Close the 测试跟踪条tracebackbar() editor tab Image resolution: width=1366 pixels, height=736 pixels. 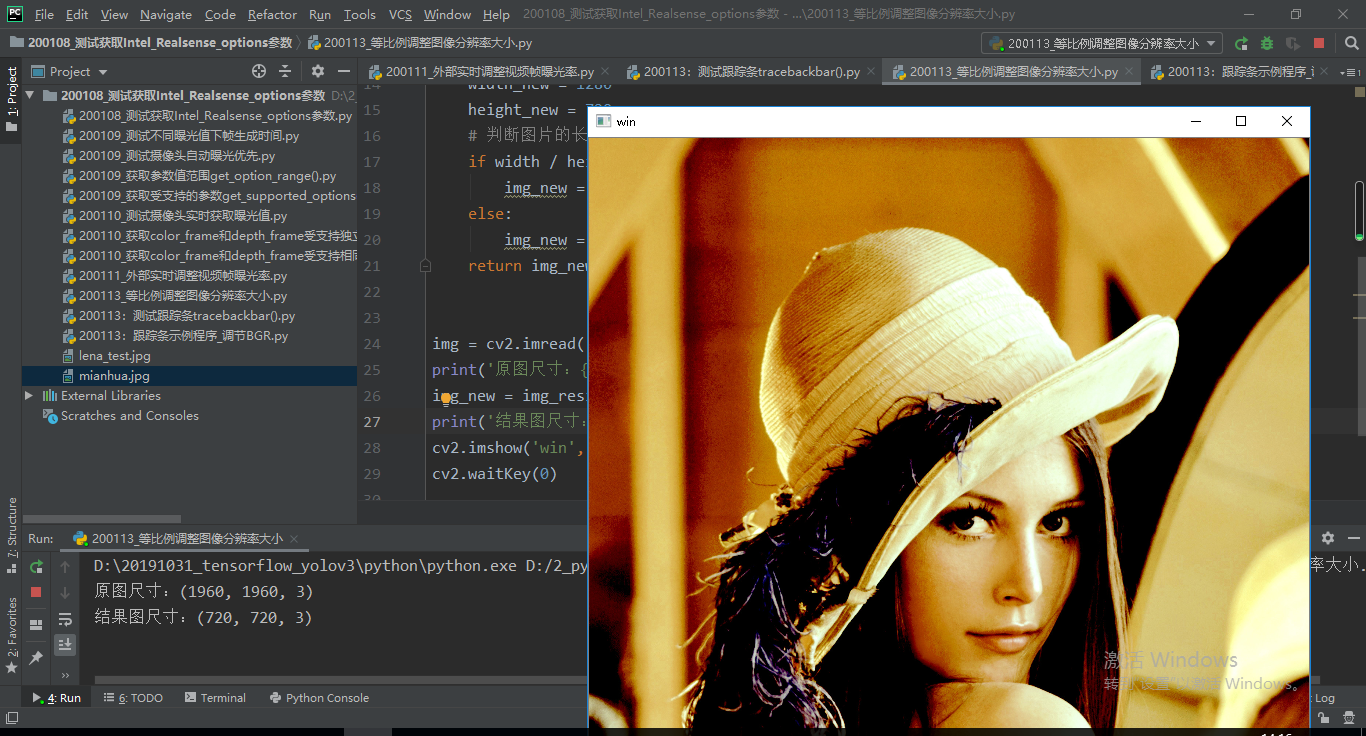click(x=871, y=72)
